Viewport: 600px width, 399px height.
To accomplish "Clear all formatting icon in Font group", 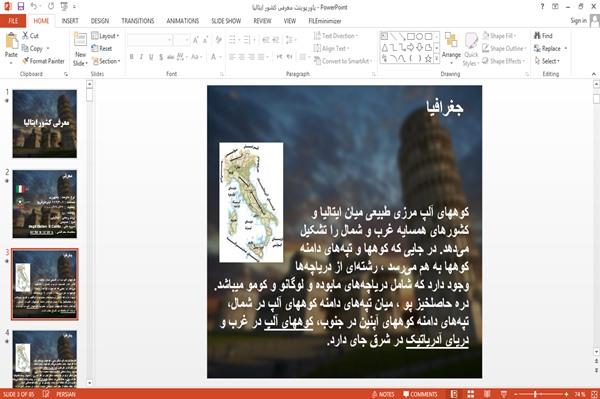I will pos(218,40).
